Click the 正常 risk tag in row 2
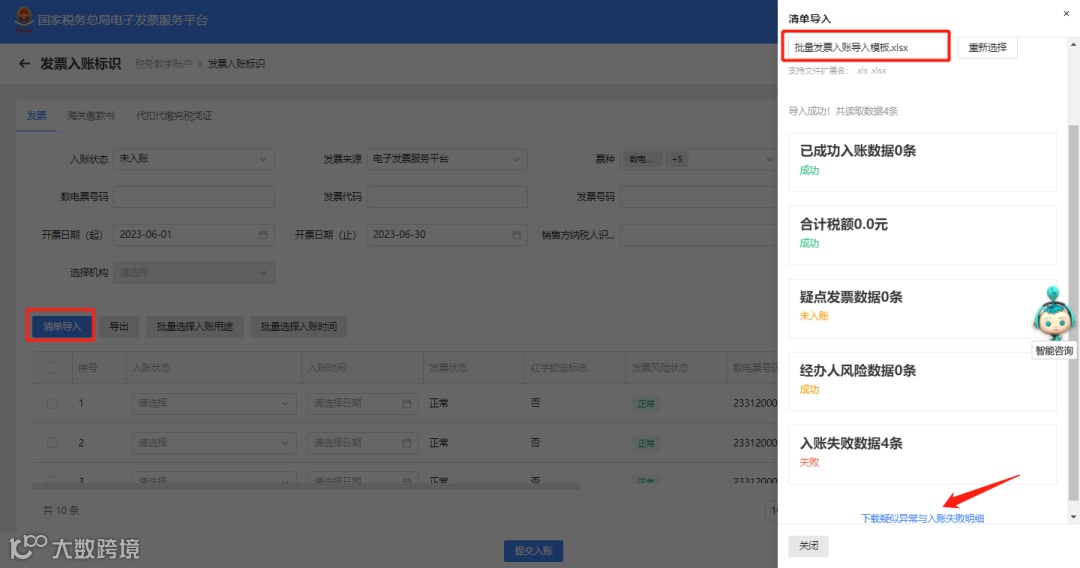Screen dimensions: 1080x568 [645, 443]
